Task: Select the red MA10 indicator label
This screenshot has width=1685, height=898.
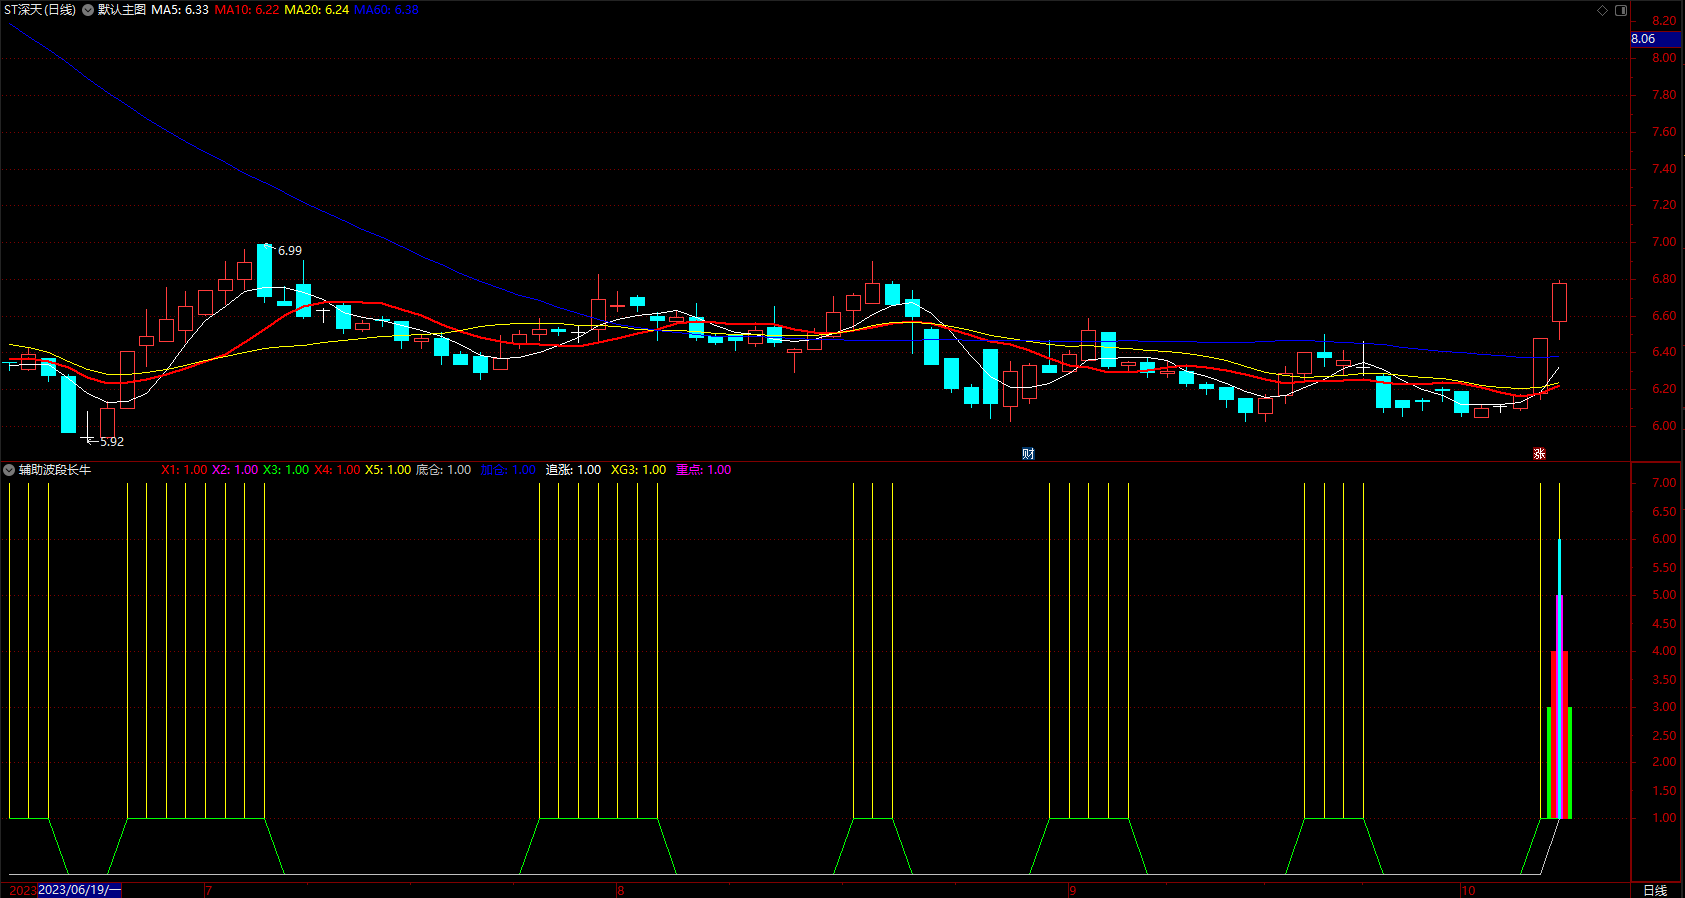Action: (x=246, y=10)
